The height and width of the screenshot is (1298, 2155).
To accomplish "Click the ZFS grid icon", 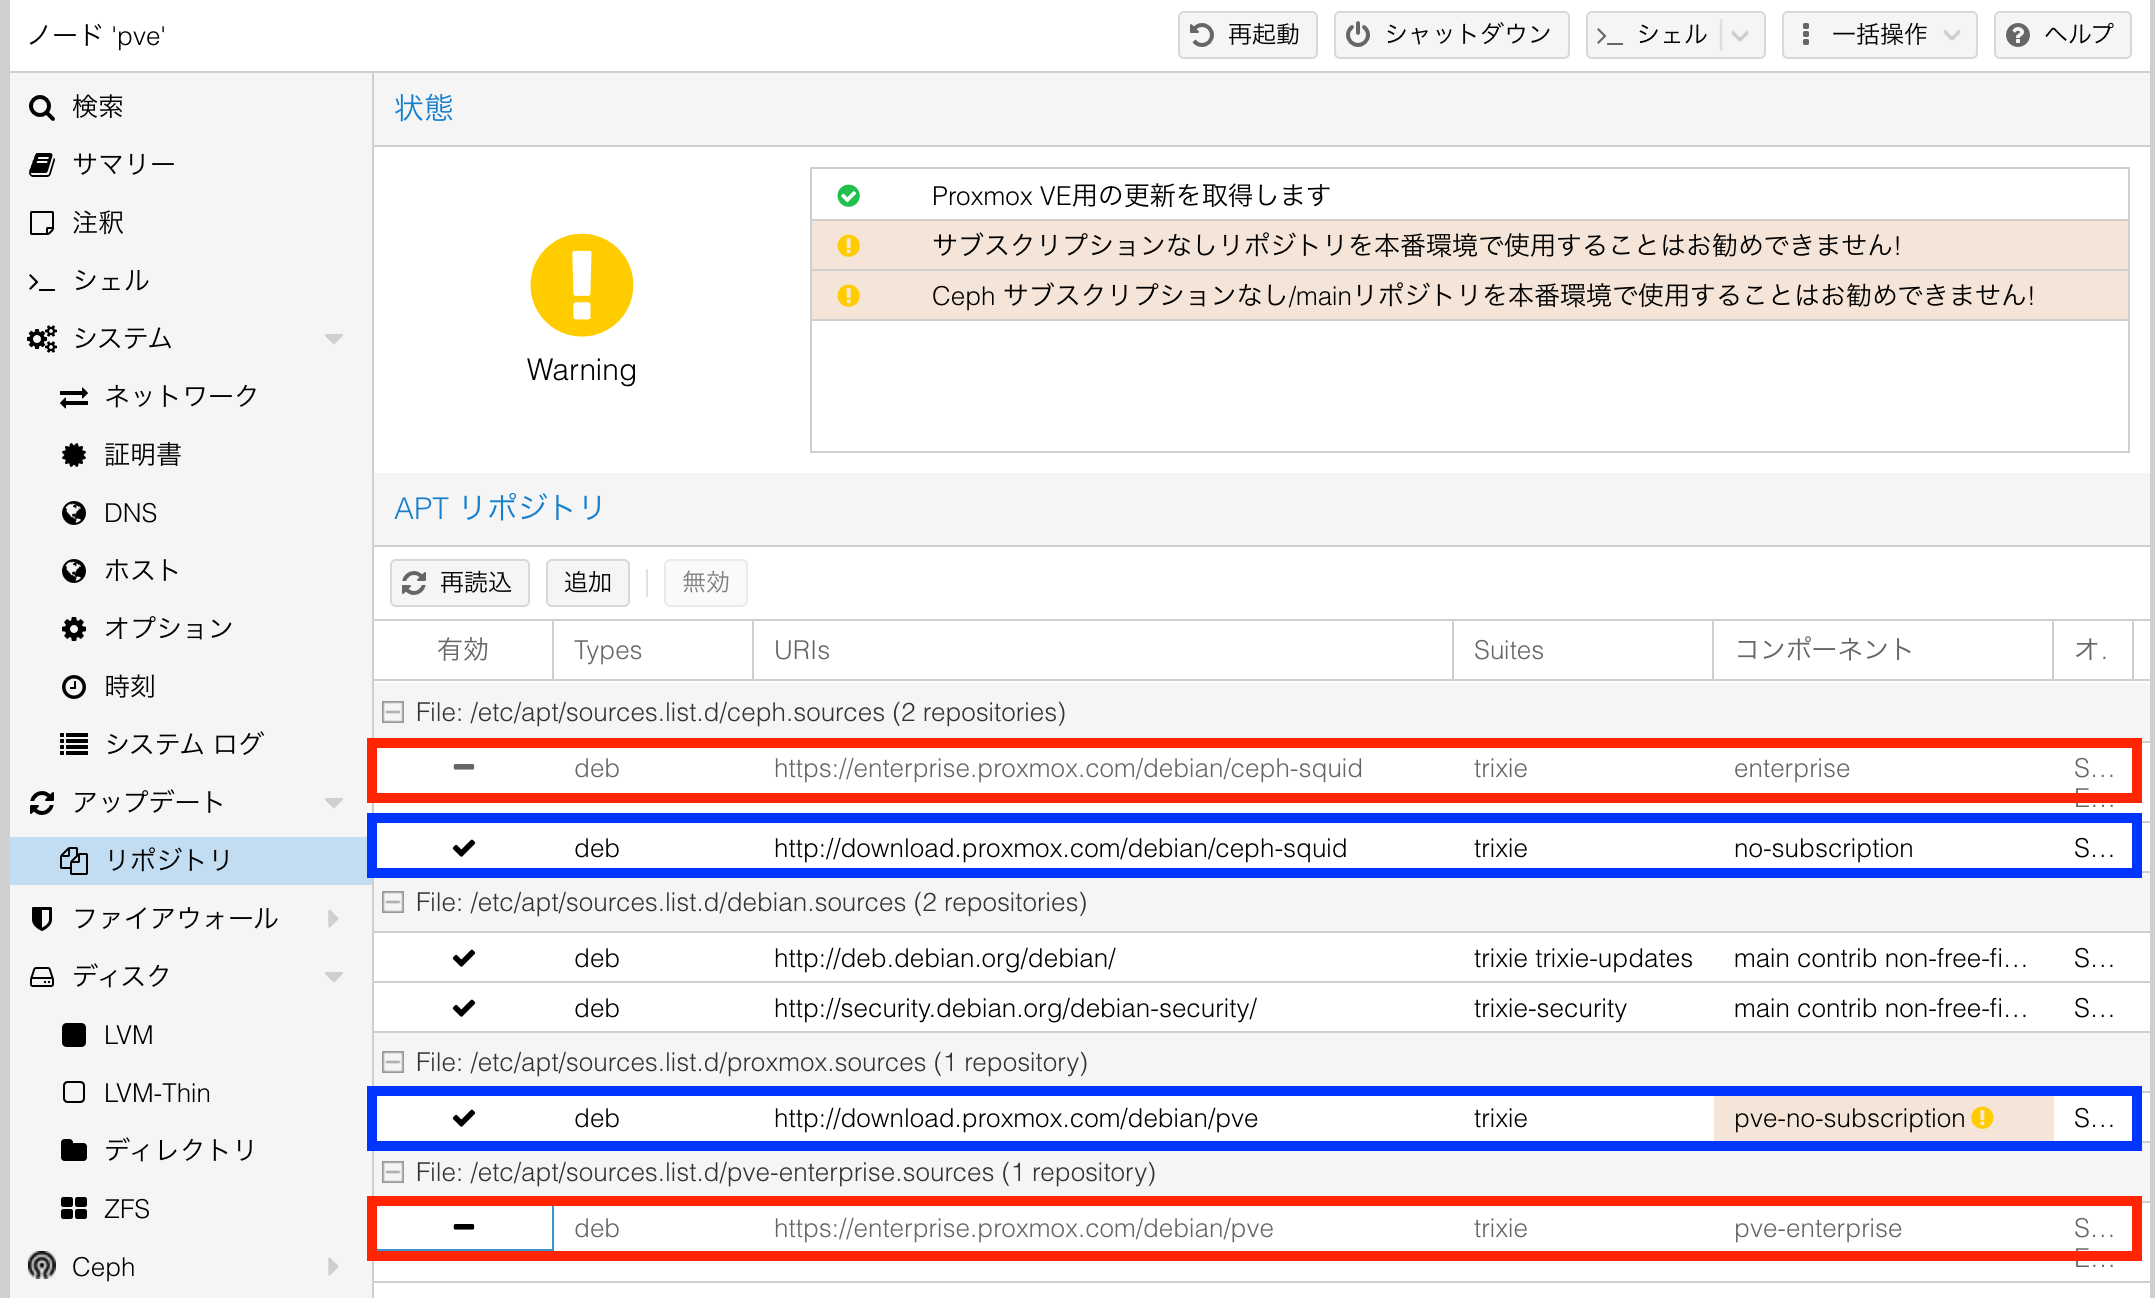I will click(x=74, y=1208).
